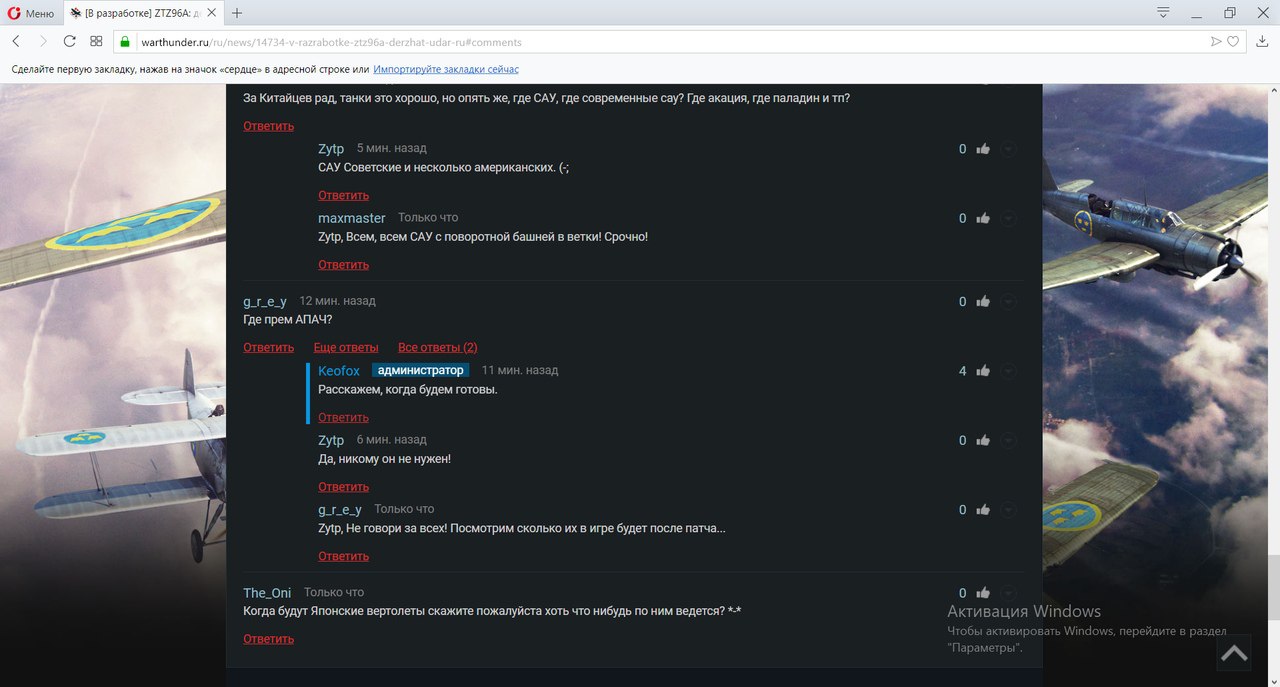Screen dimensions: 1280x687
Task: Expand 'Все ответы (2)' link
Action: 438,347
